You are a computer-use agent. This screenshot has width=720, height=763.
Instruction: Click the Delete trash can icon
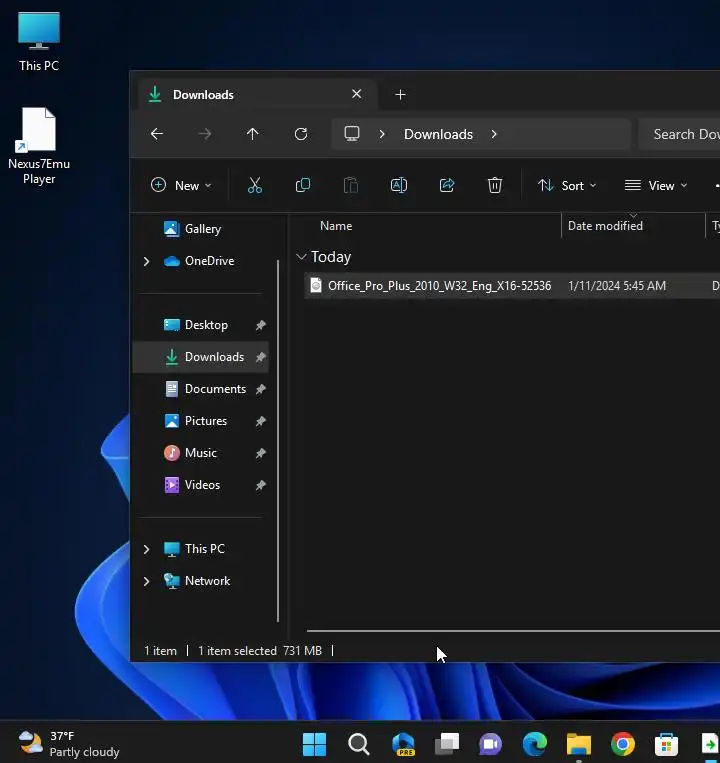click(495, 185)
